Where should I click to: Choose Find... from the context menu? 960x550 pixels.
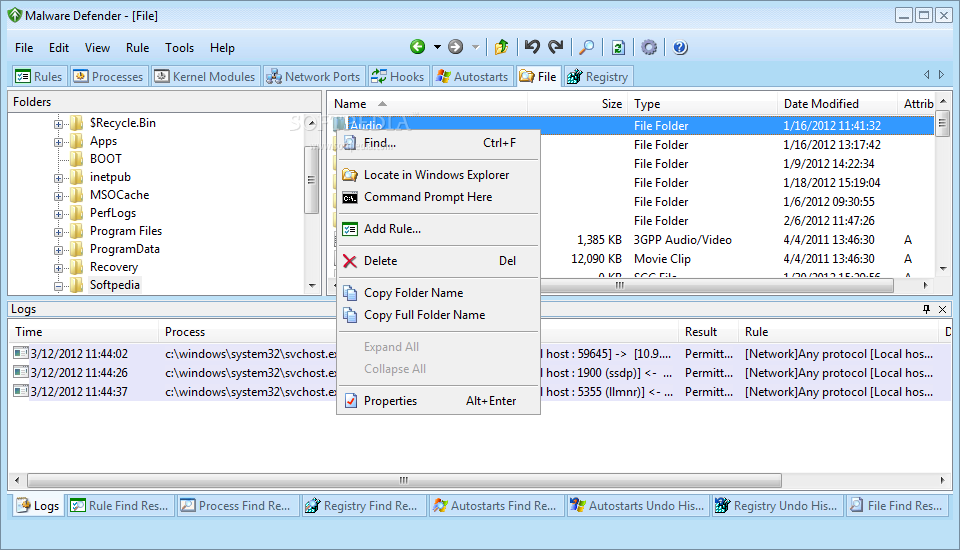[x=438, y=143]
